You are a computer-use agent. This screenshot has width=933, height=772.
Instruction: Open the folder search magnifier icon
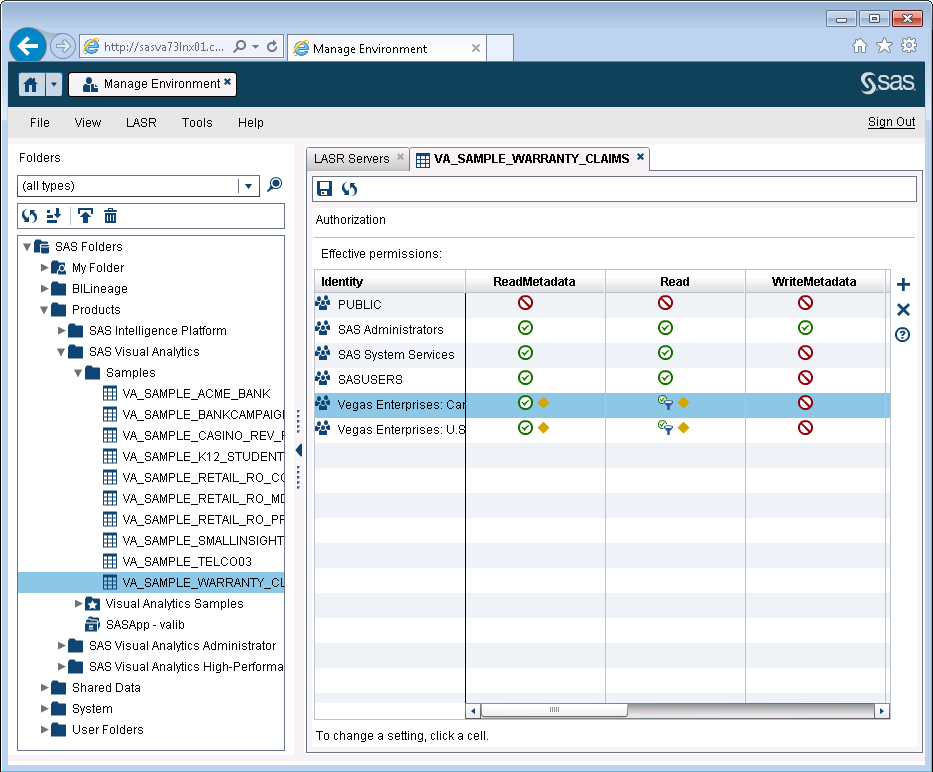pyautogui.click(x=274, y=185)
